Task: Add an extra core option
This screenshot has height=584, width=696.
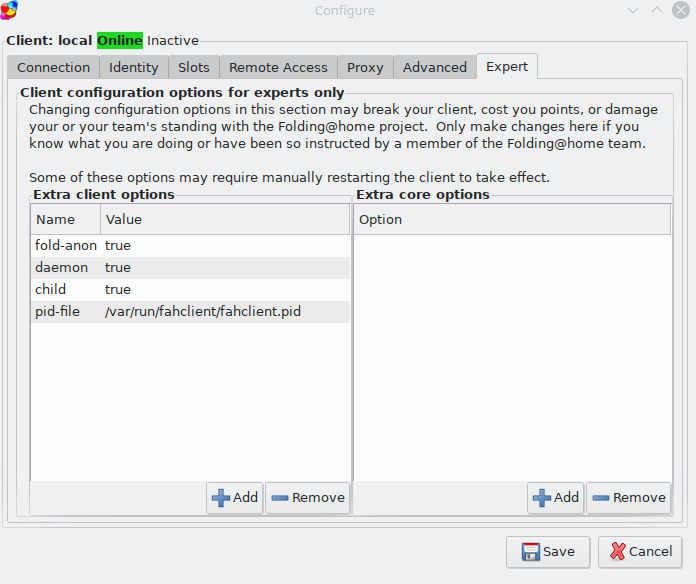Action: pyautogui.click(x=556, y=498)
